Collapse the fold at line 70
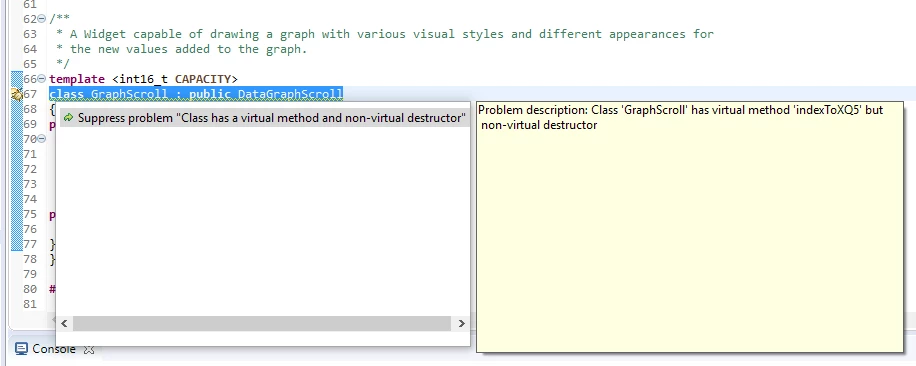 41,139
